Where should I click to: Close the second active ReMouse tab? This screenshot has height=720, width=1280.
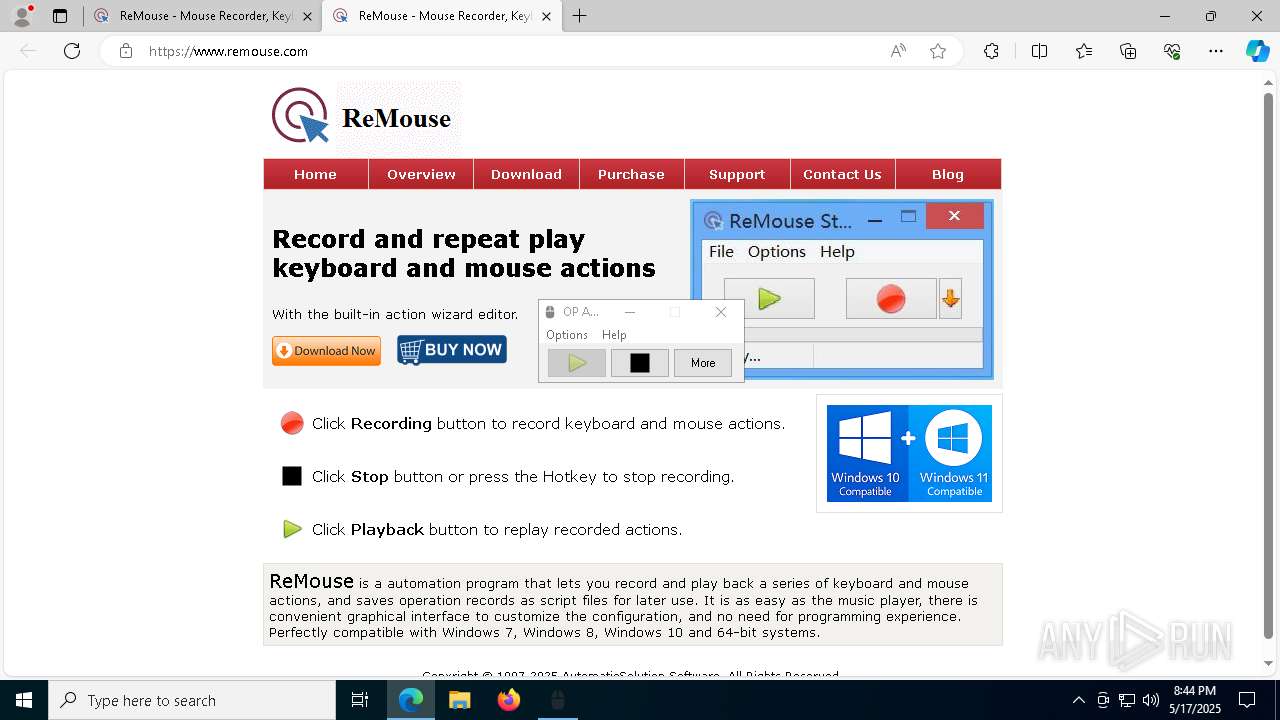point(546,16)
